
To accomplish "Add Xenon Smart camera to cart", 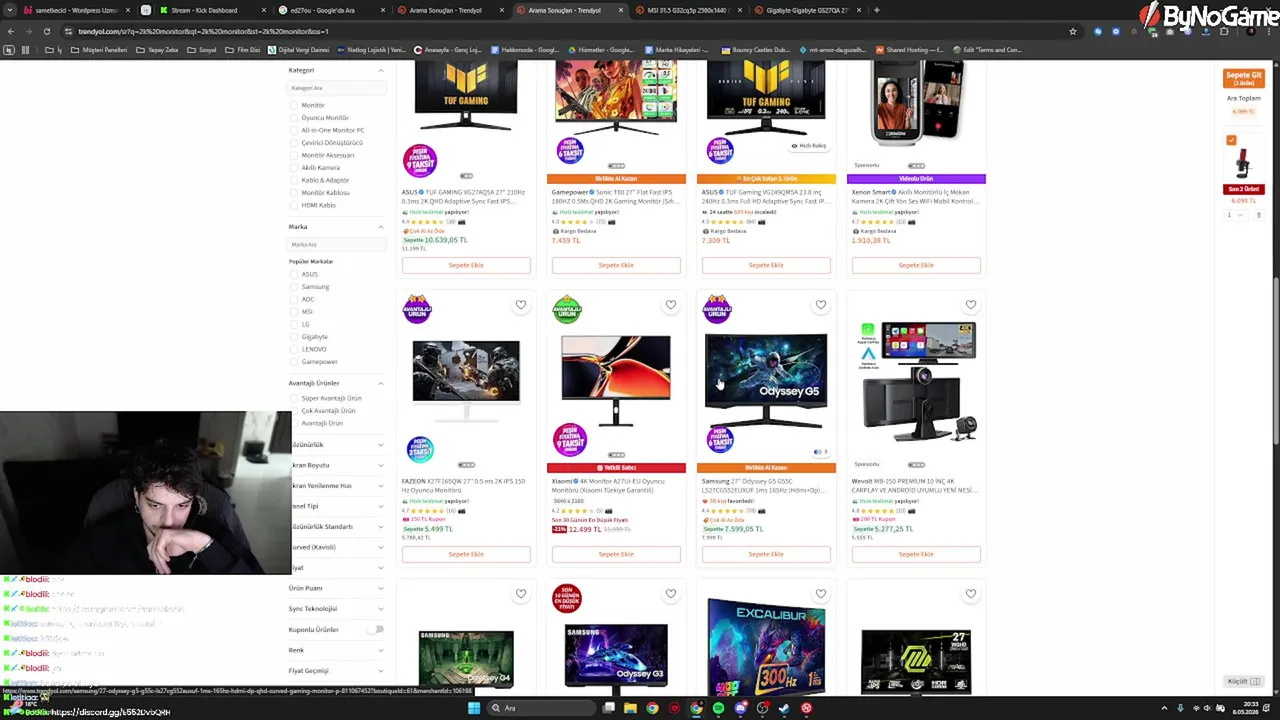I will pyautogui.click(x=916, y=265).
